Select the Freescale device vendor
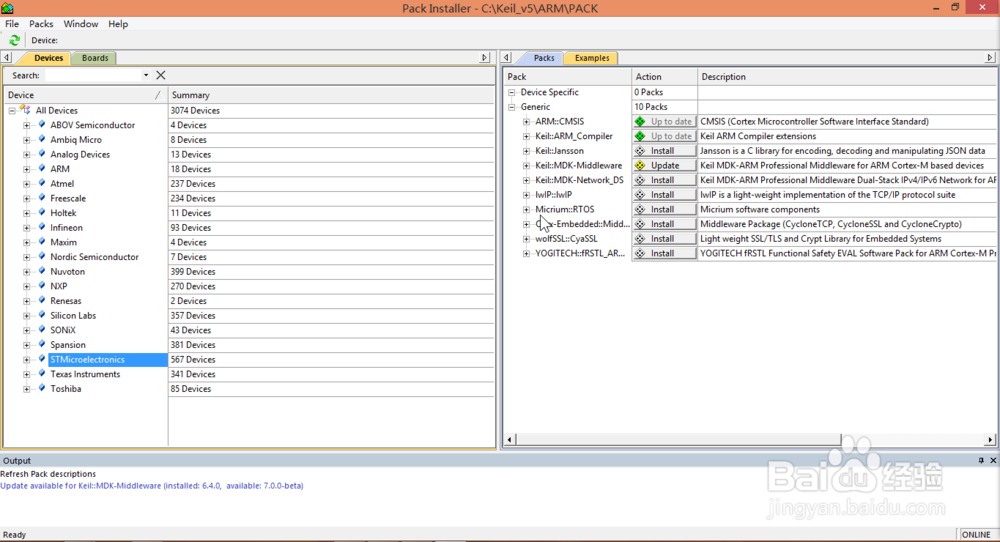 tap(68, 198)
